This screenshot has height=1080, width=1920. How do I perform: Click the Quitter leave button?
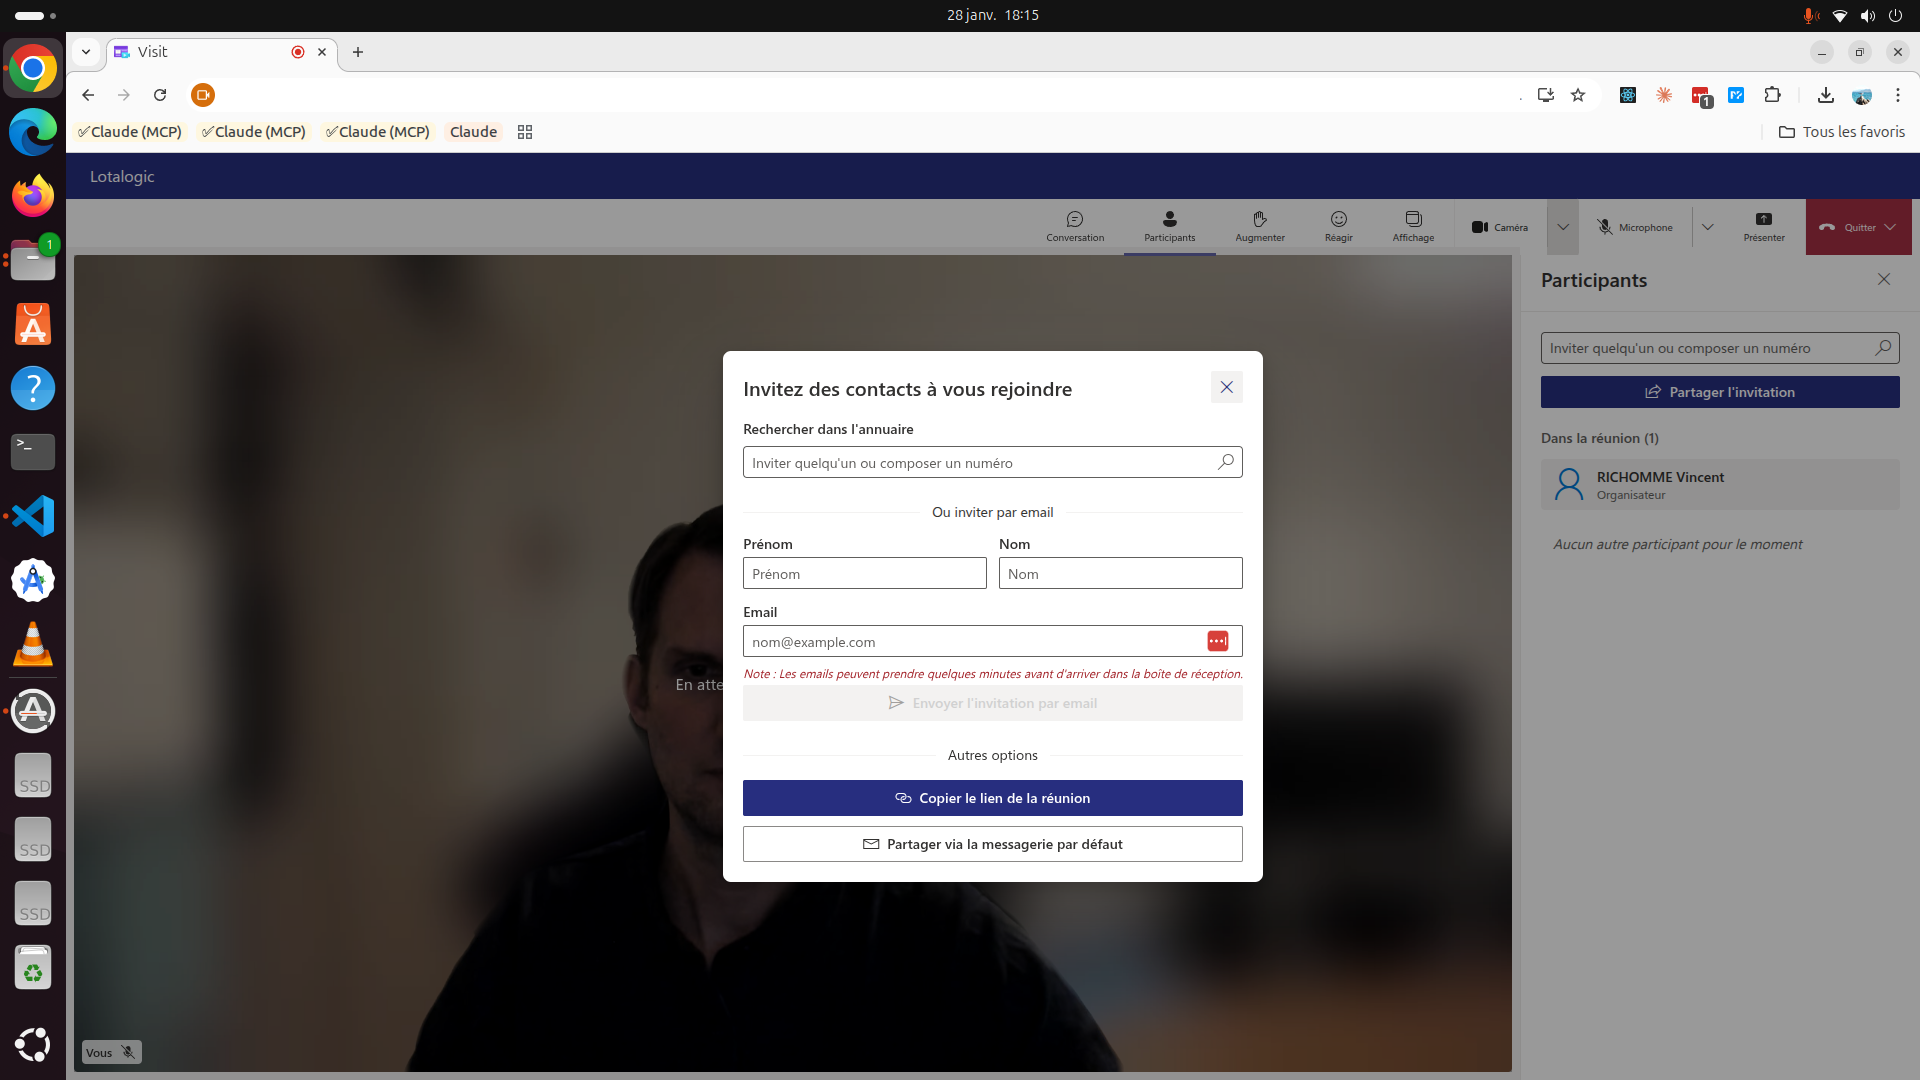(x=1846, y=227)
